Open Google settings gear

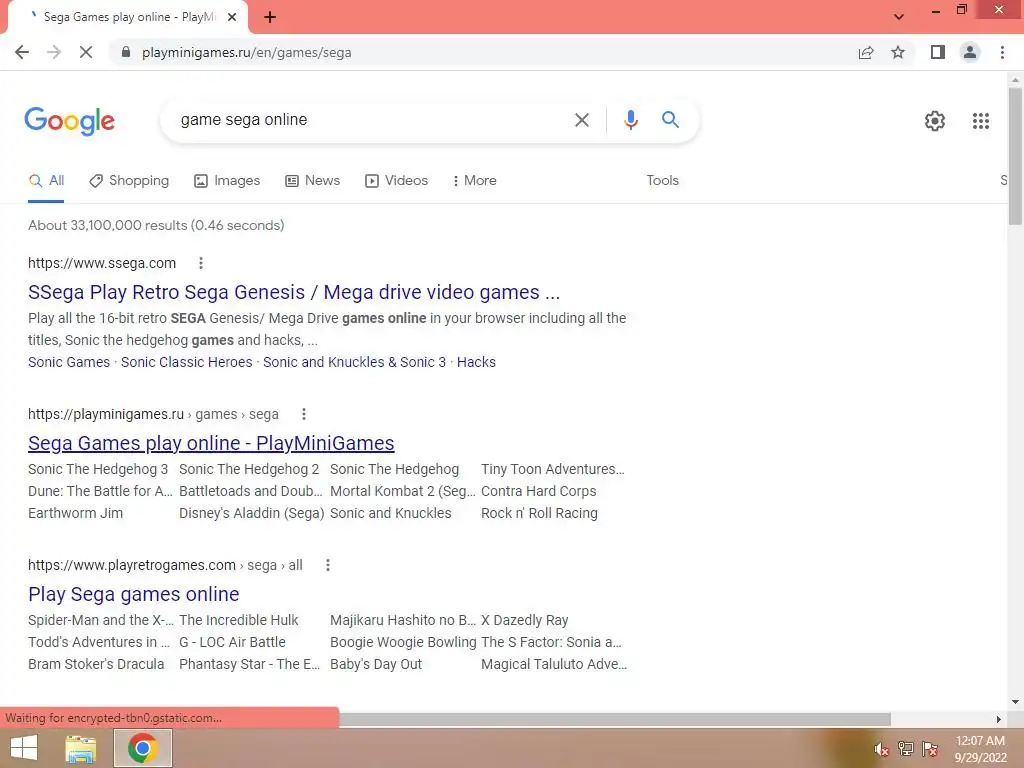[935, 121]
